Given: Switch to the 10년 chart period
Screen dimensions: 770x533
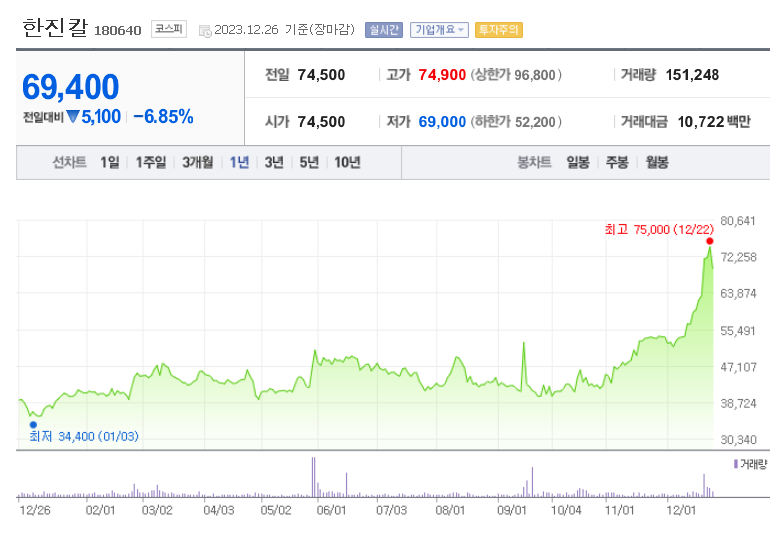Looking at the screenshot, I should (348, 162).
